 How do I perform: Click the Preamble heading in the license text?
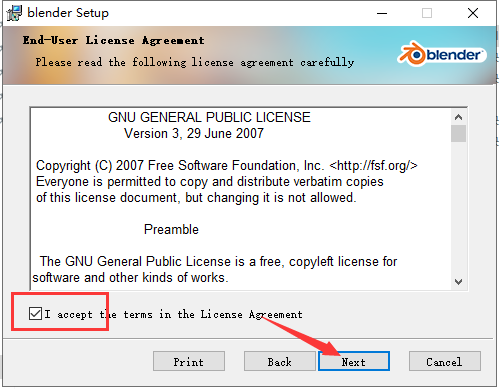click(x=171, y=229)
